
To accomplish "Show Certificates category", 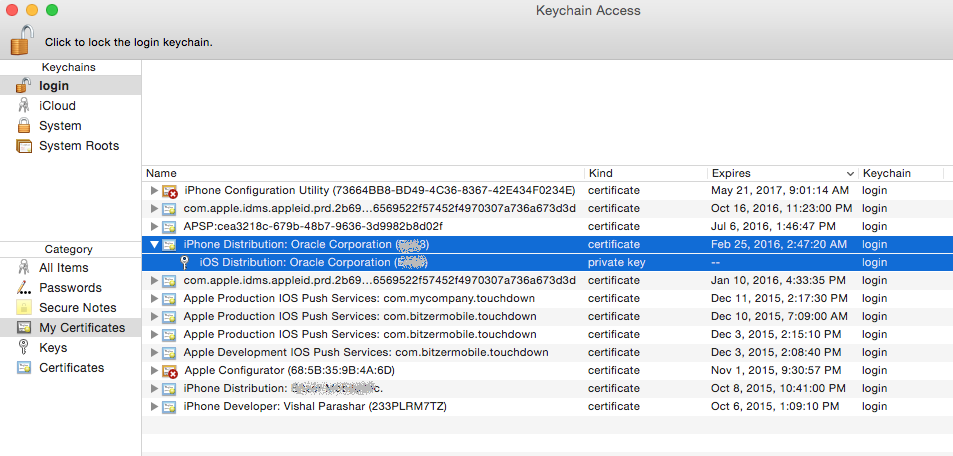I will tap(71, 368).
